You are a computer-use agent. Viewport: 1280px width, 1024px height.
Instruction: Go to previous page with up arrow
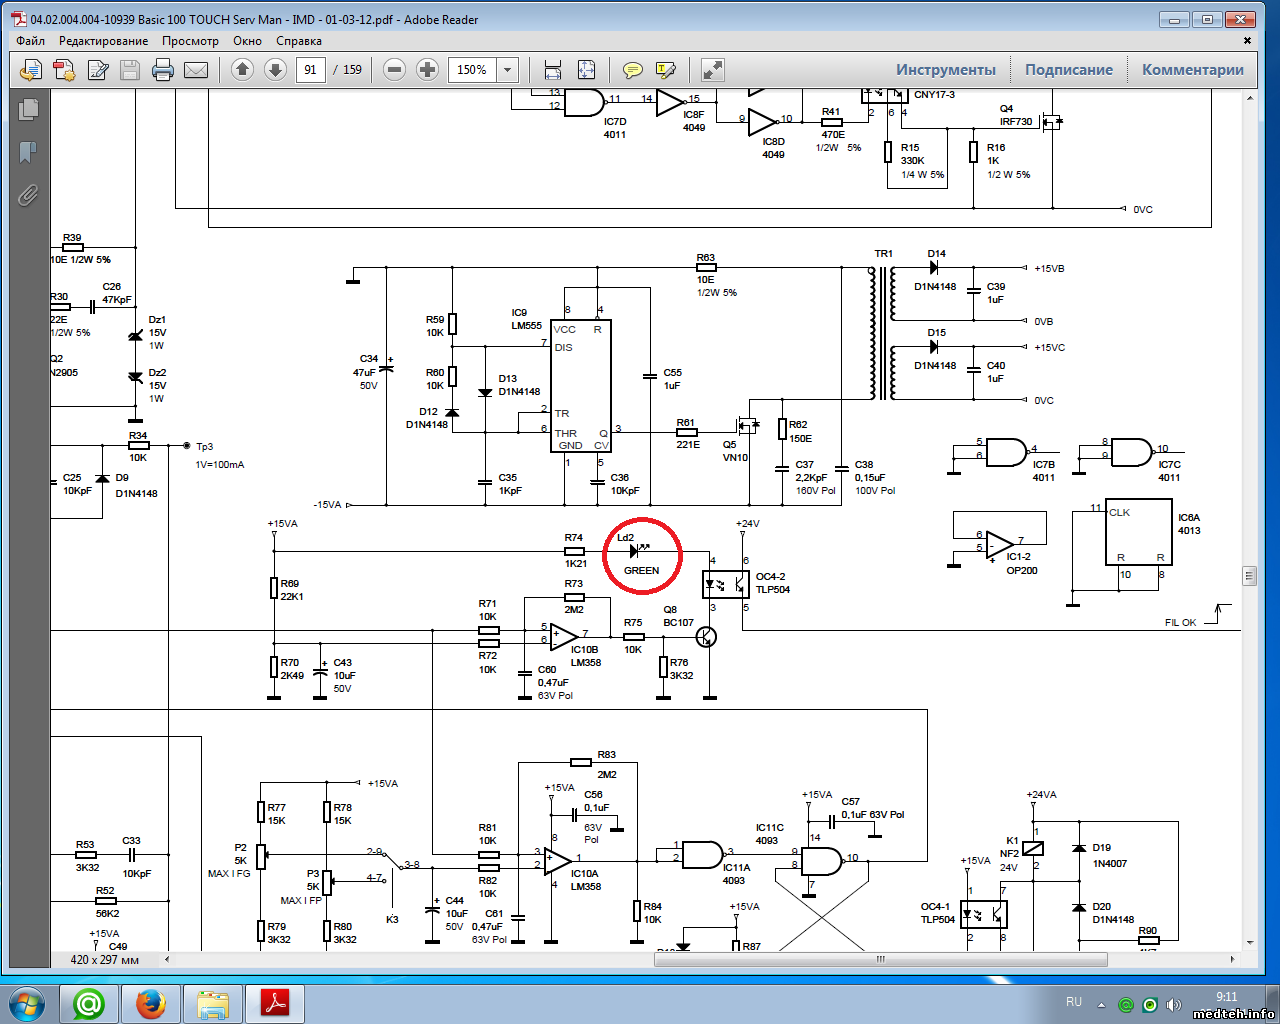[x=242, y=70]
